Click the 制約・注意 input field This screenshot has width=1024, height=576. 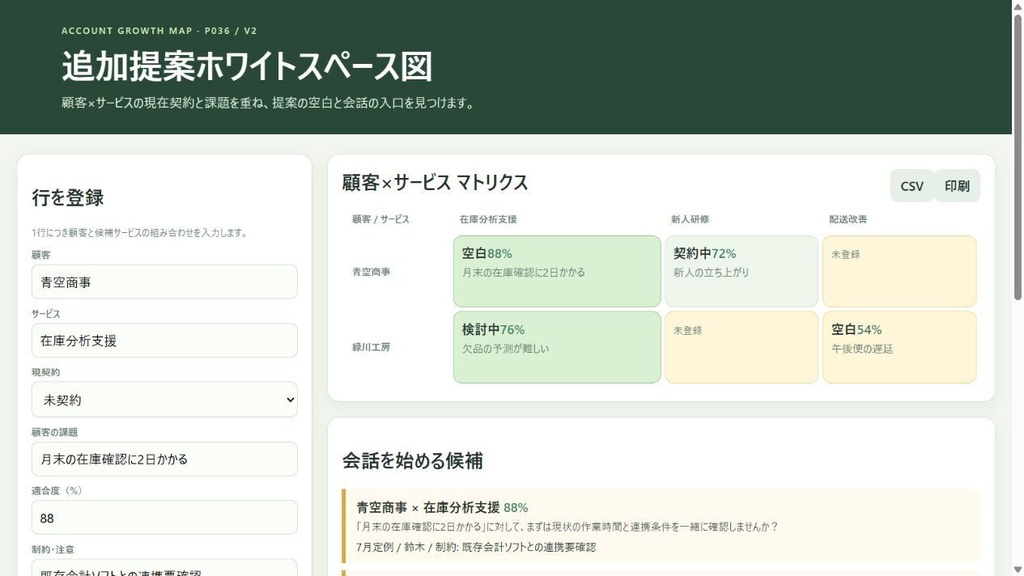[165, 568]
